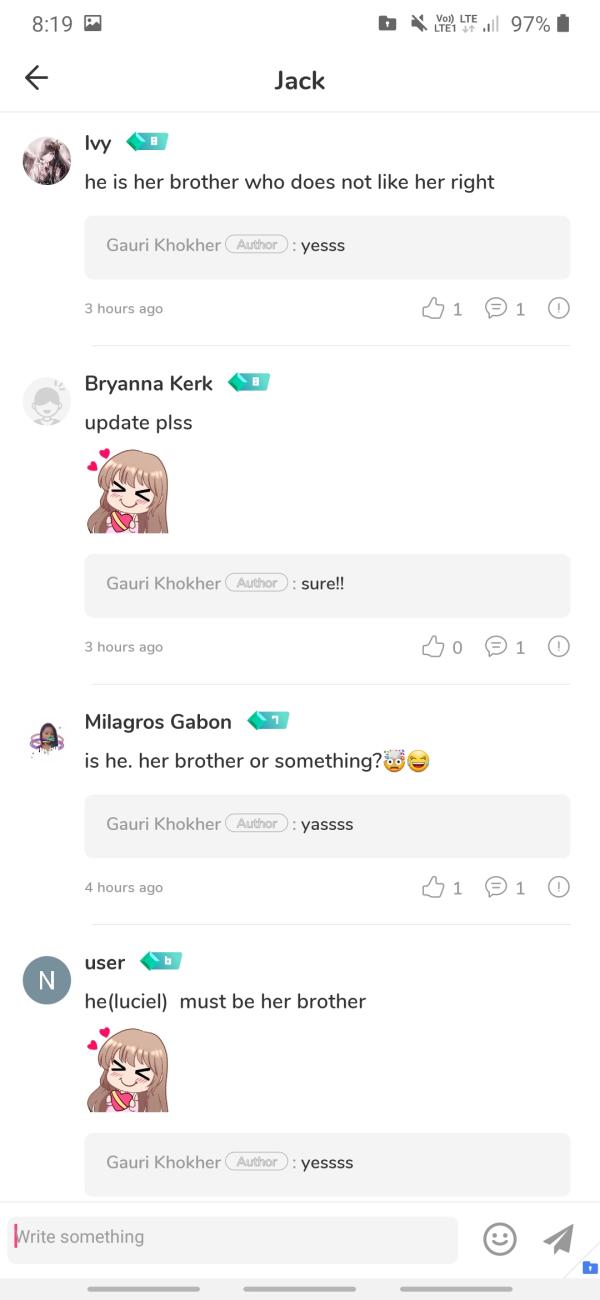
Task: Report Milagros Gabon's comment
Action: pyautogui.click(x=559, y=887)
